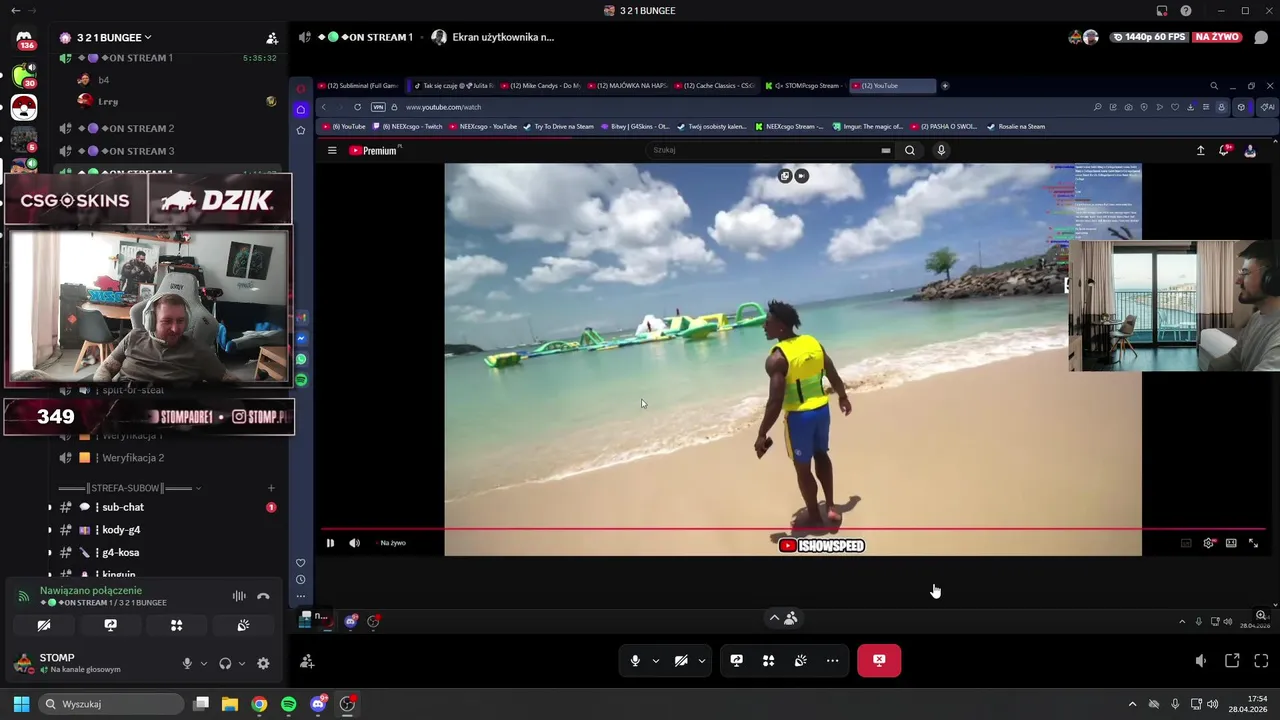Open the sub-chat text channel
1280x720 pixels.
tap(123, 507)
